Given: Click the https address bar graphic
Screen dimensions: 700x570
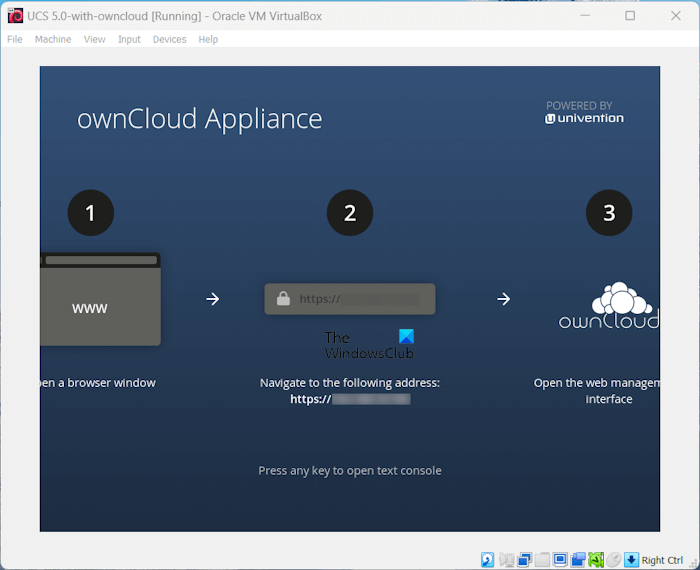Looking at the screenshot, I should [349, 298].
